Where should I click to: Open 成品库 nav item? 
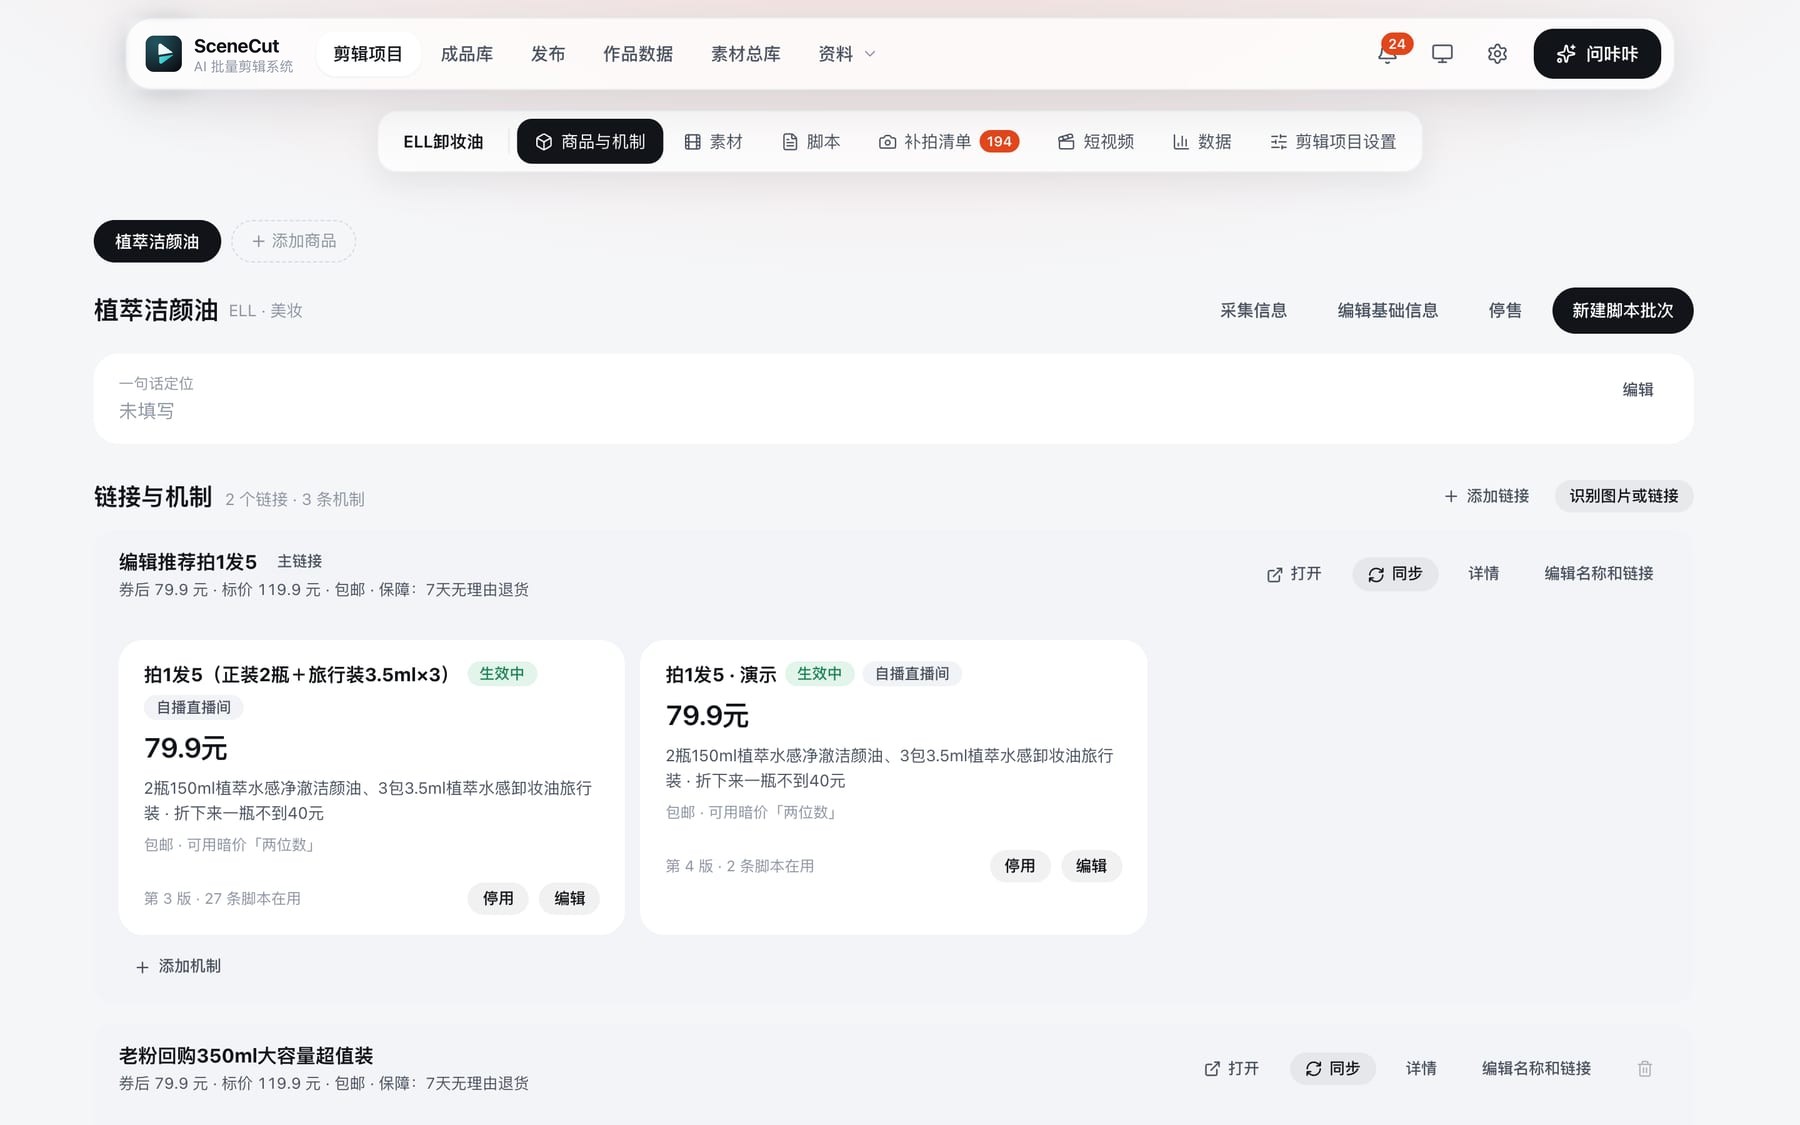tap(467, 54)
